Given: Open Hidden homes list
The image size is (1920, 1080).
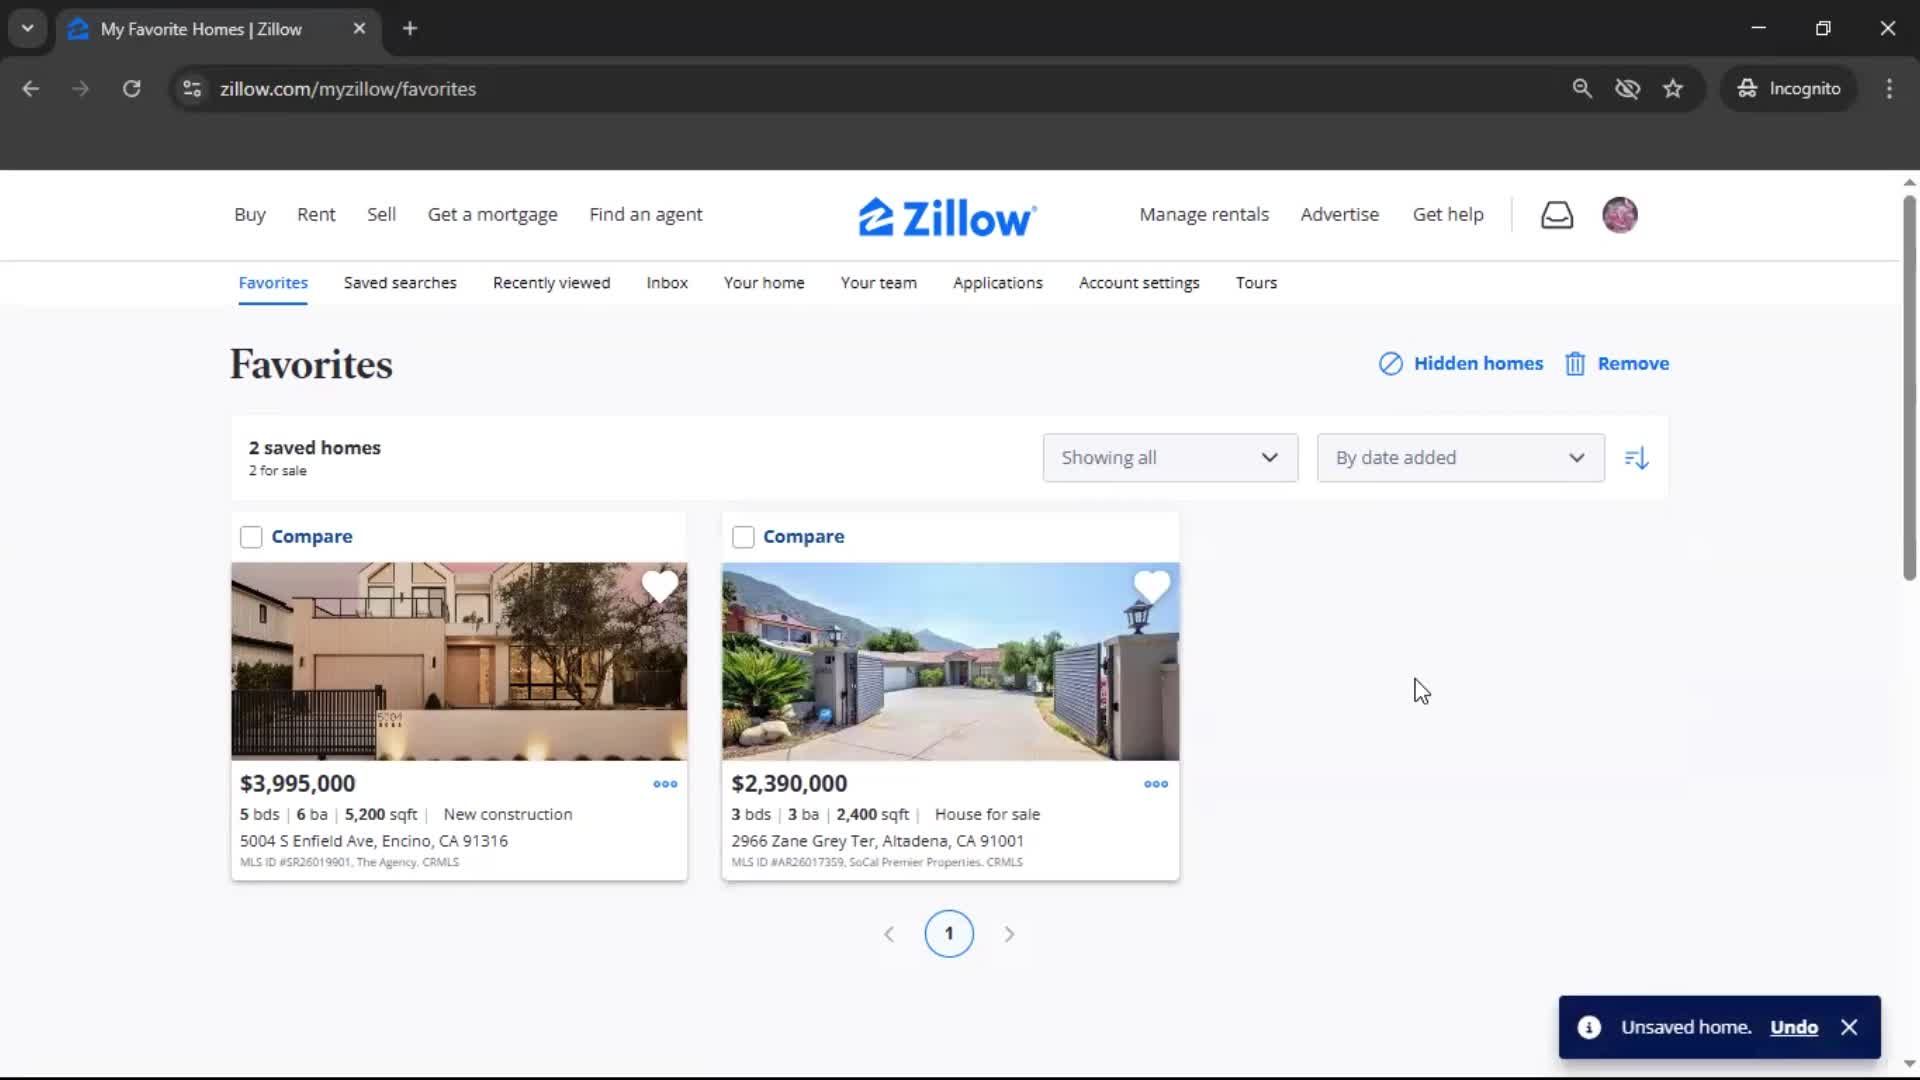Looking at the screenshot, I should (1461, 364).
